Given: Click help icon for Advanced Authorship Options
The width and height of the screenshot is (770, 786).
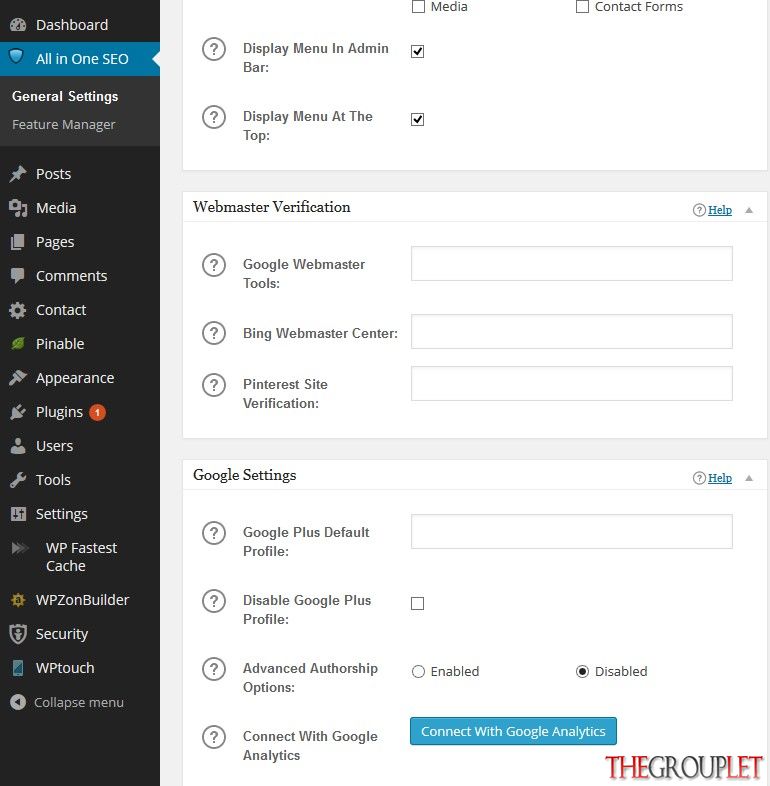Looking at the screenshot, I should pyautogui.click(x=214, y=669).
